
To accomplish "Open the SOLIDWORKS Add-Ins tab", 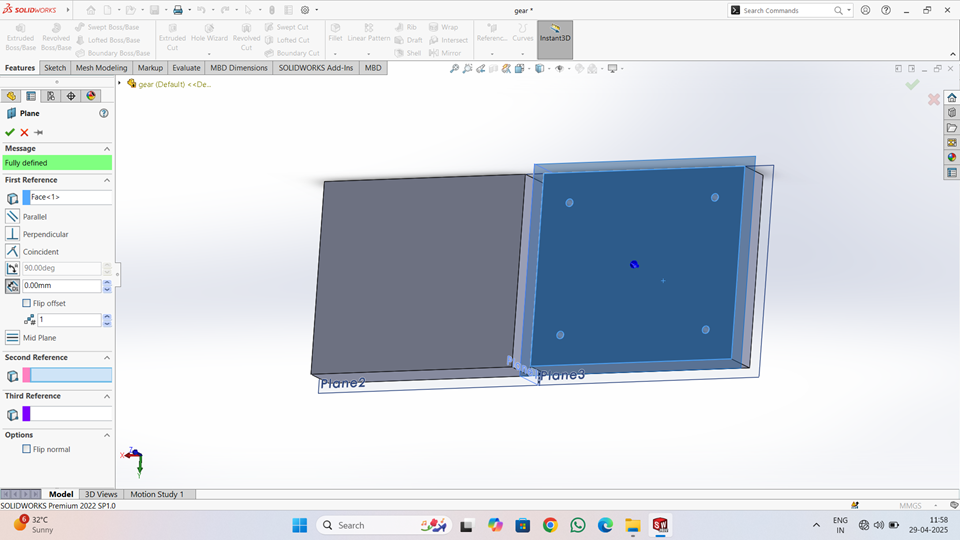I will [x=316, y=68].
